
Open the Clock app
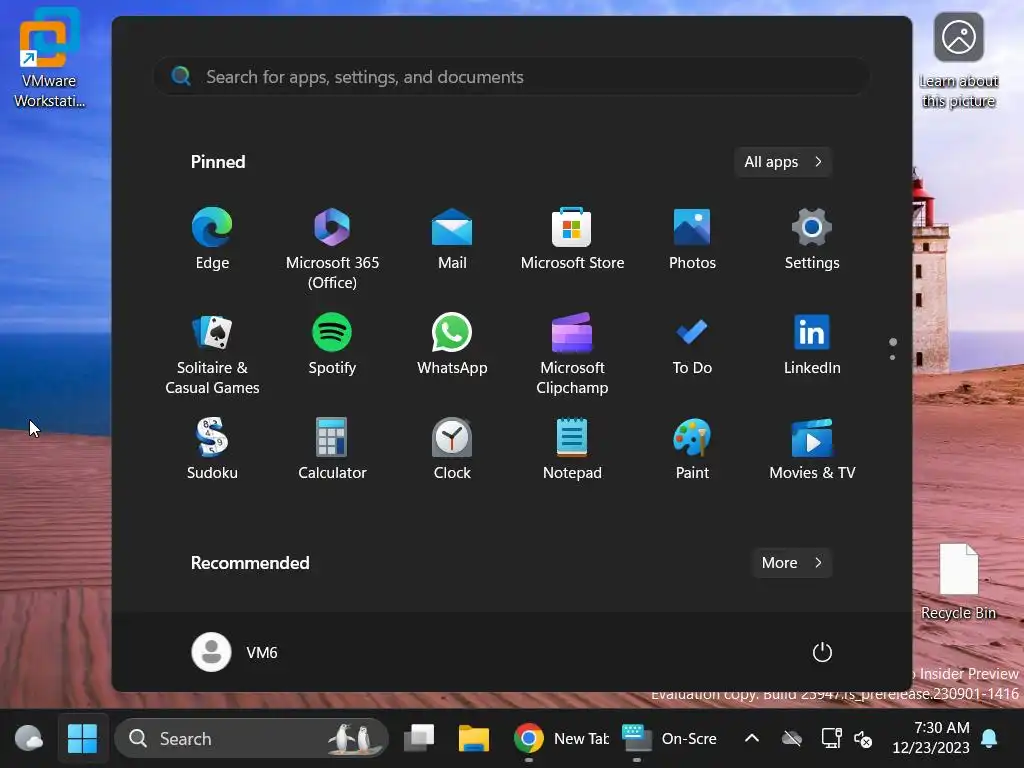tap(452, 449)
